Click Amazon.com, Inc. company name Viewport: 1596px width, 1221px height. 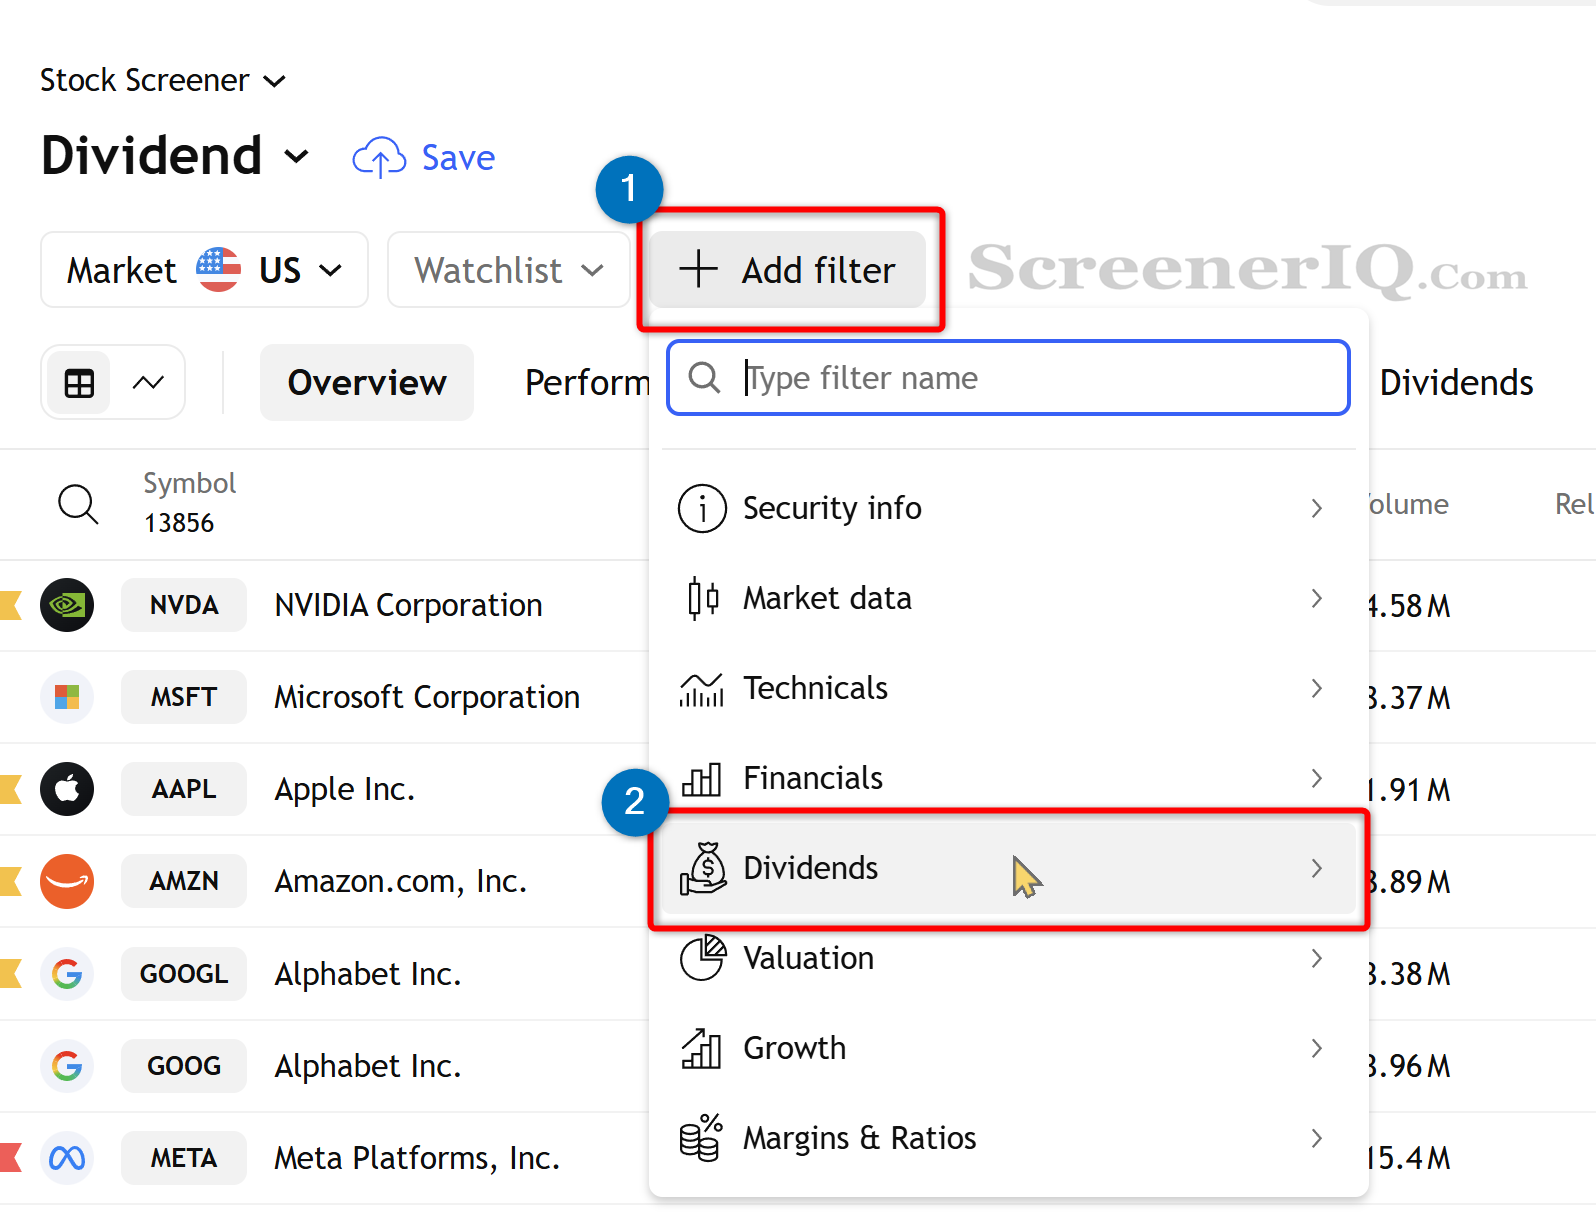coord(400,881)
